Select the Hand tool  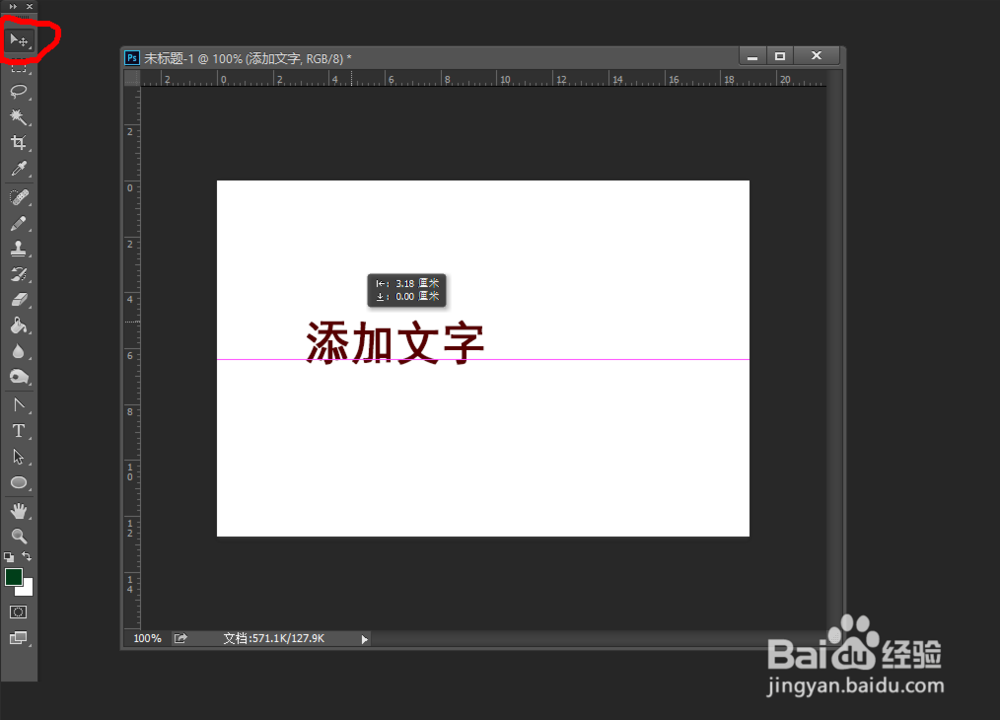20,510
